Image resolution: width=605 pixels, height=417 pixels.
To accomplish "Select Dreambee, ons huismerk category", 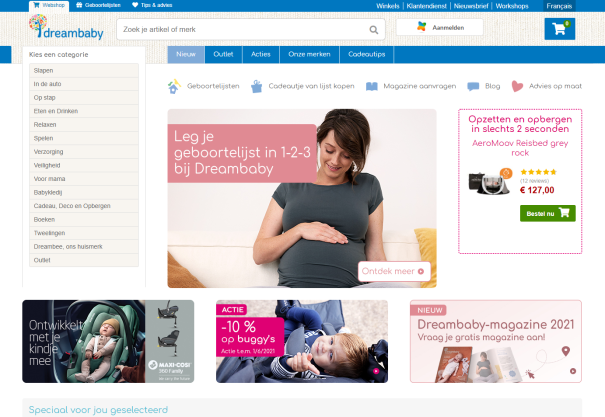I will click(84, 246).
